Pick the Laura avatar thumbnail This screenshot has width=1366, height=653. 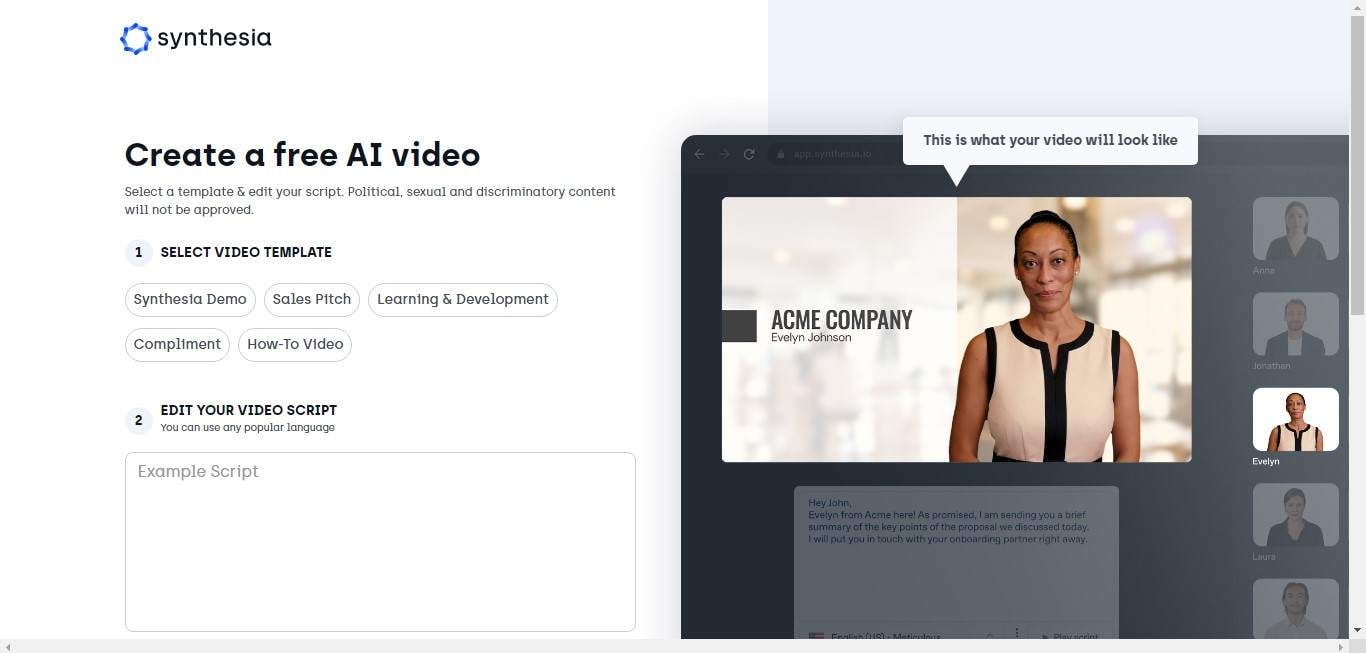[1295, 514]
